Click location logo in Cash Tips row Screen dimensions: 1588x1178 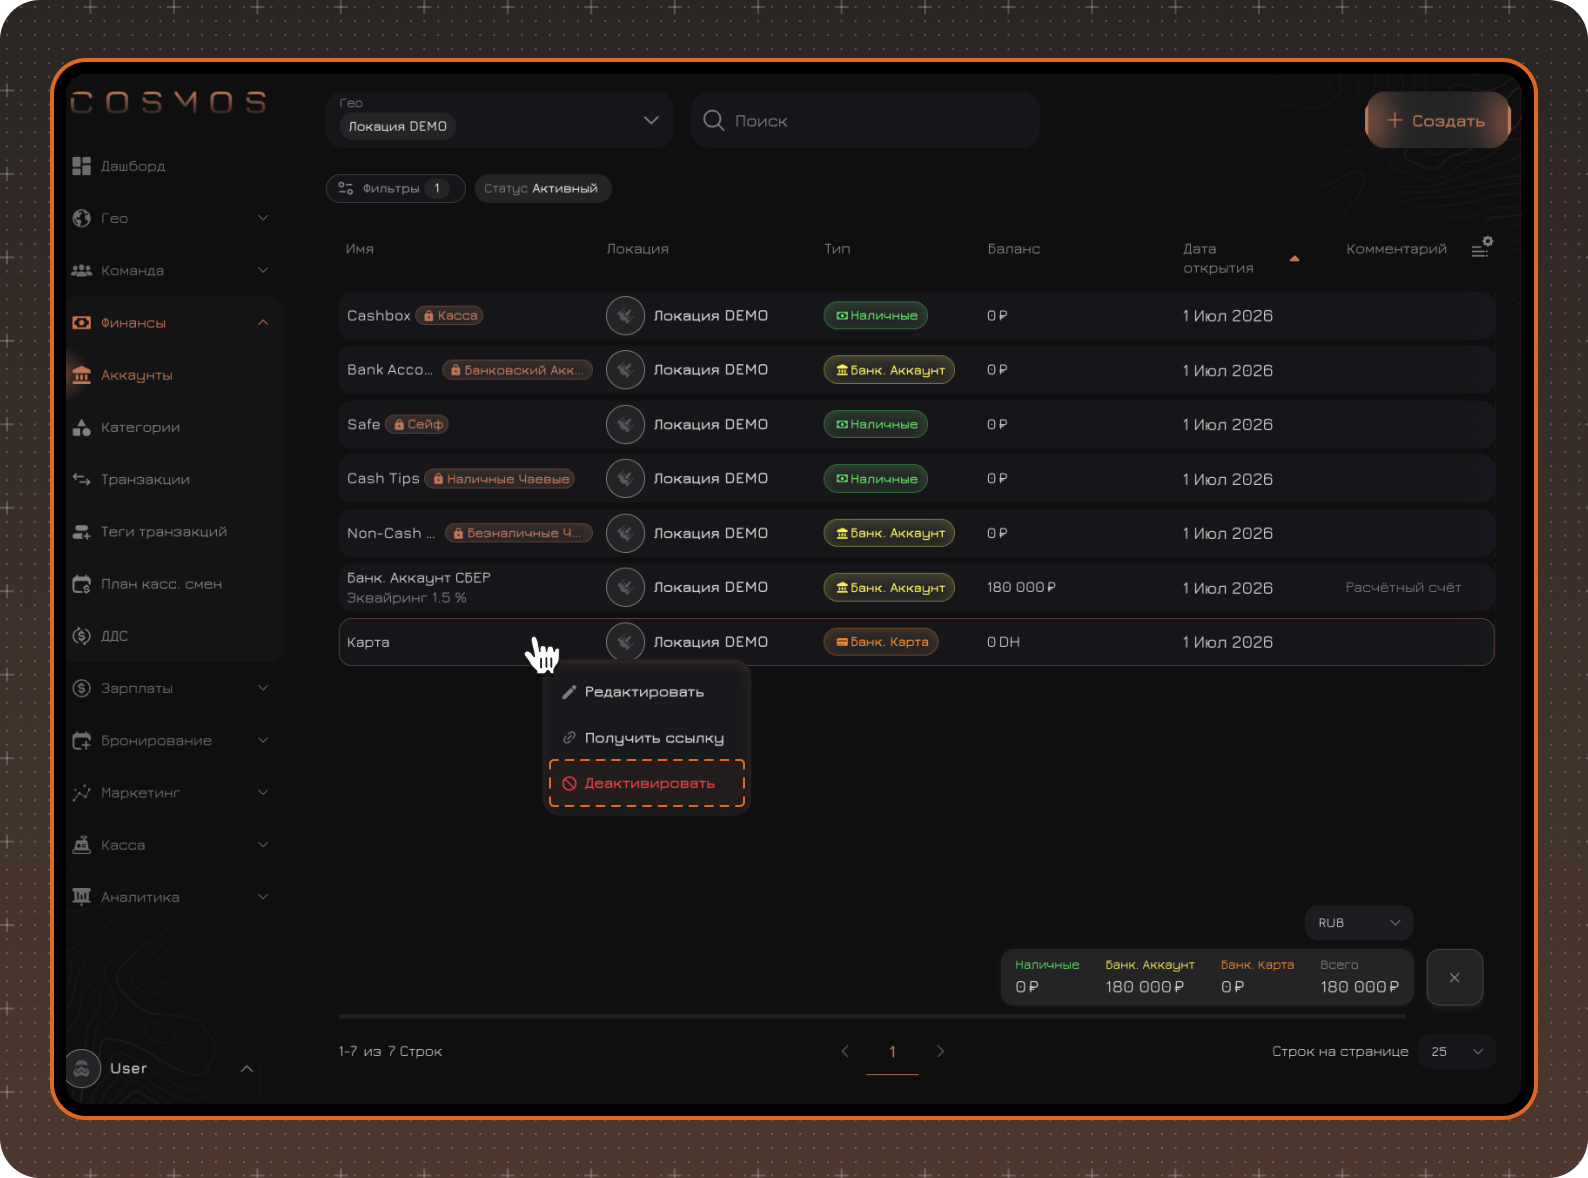click(x=625, y=479)
